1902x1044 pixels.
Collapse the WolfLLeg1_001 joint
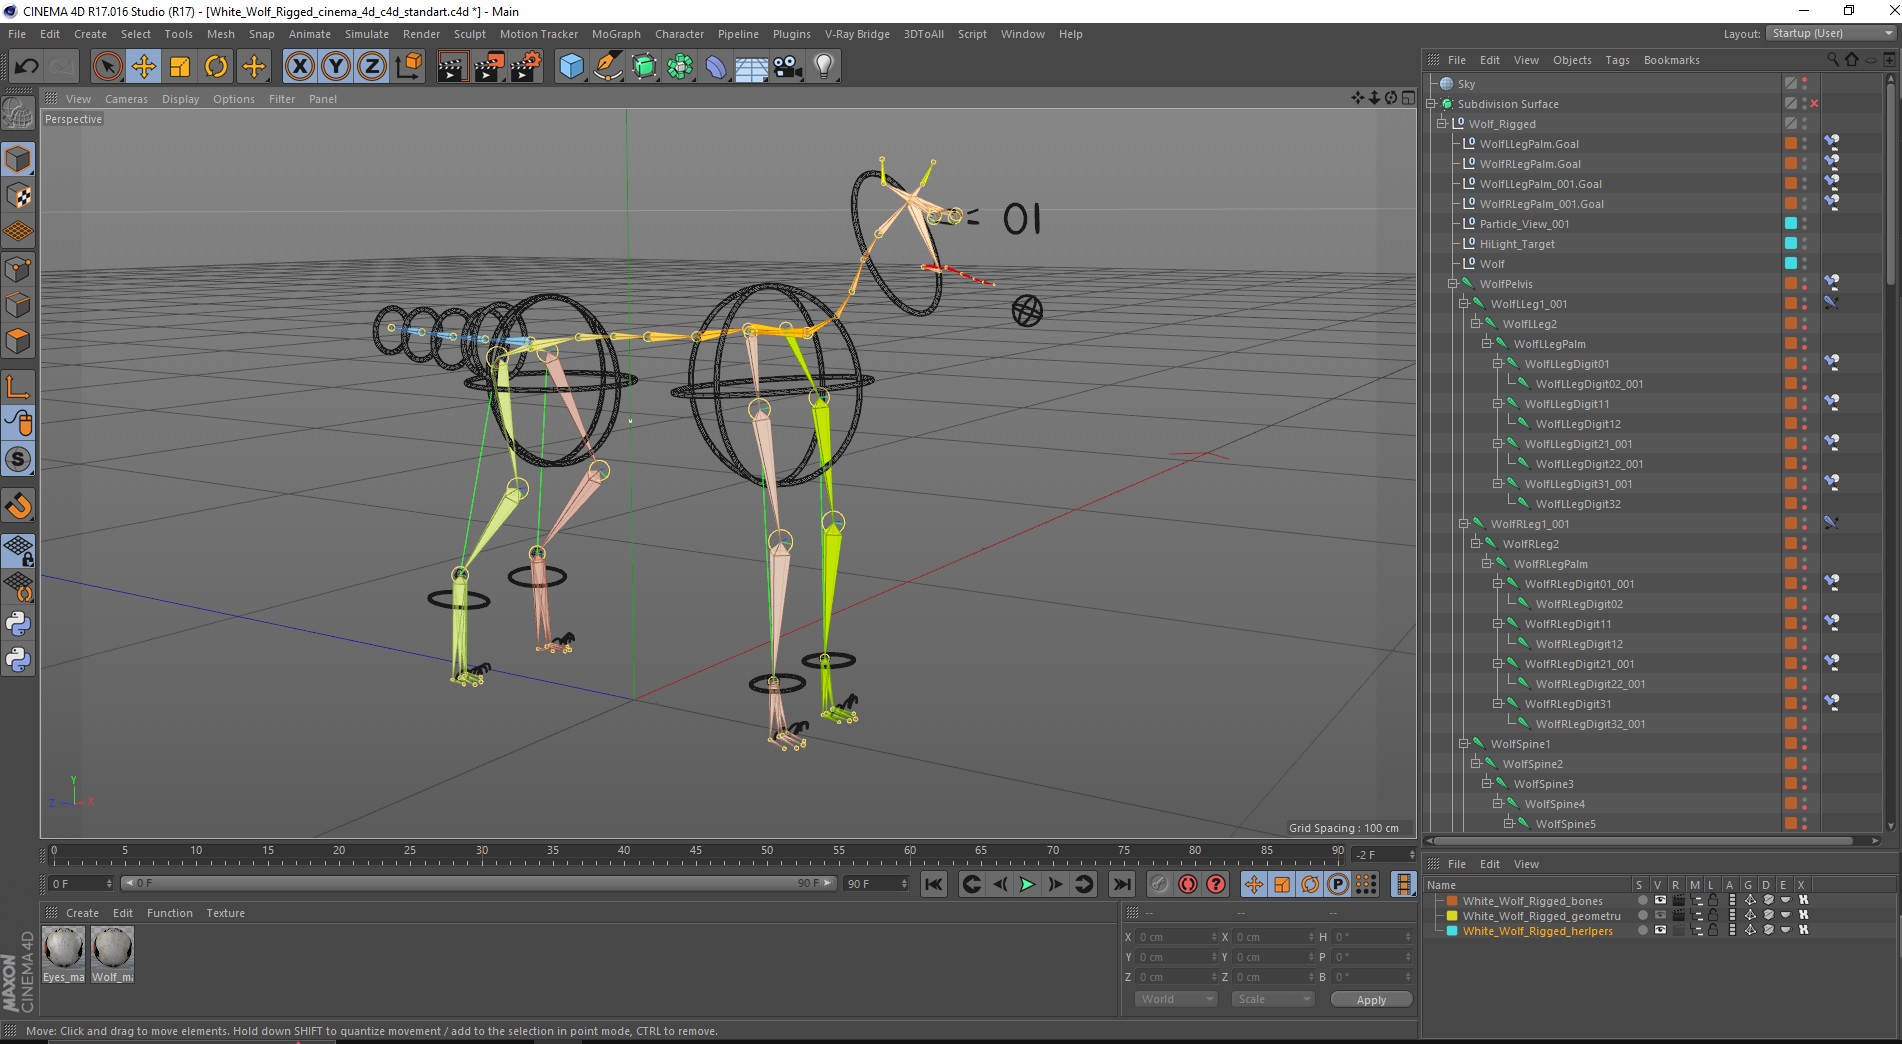1464,304
